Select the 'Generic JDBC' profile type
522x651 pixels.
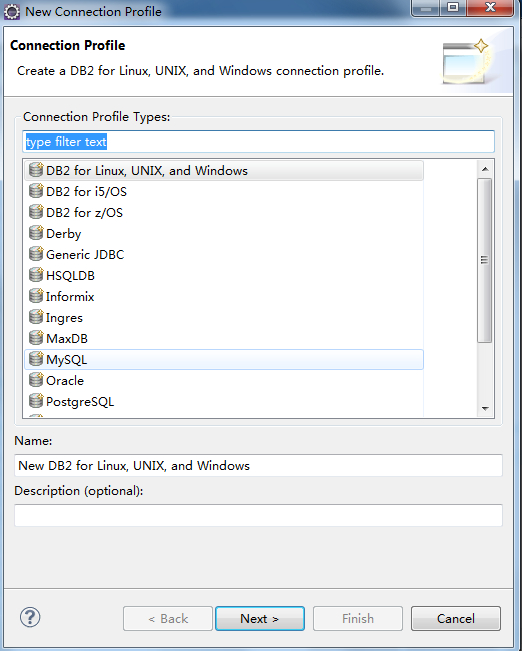click(x=224, y=255)
